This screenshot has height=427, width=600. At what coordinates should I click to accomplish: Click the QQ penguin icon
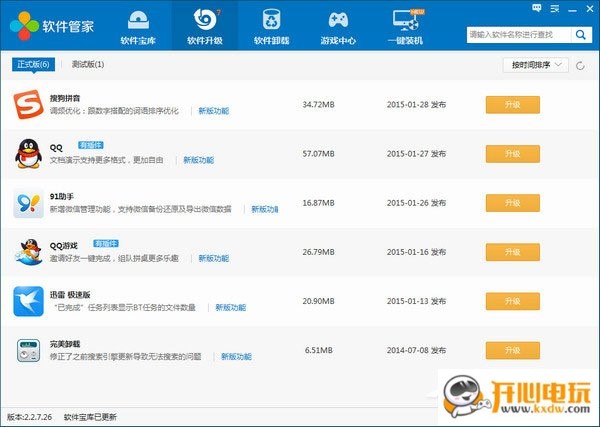[x=28, y=154]
